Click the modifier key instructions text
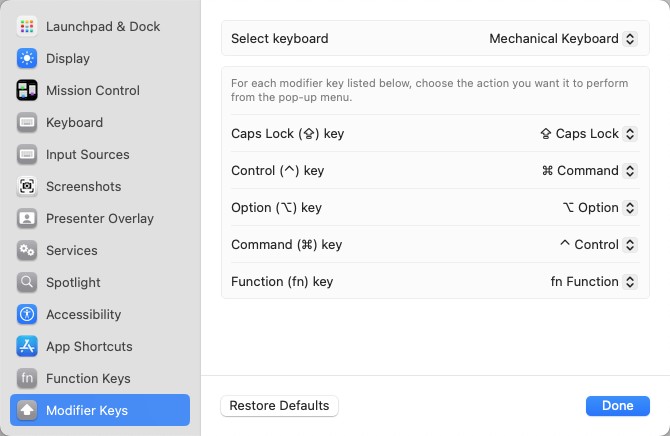Image resolution: width=670 pixels, height=436 pixels. (x=429, y=90)
